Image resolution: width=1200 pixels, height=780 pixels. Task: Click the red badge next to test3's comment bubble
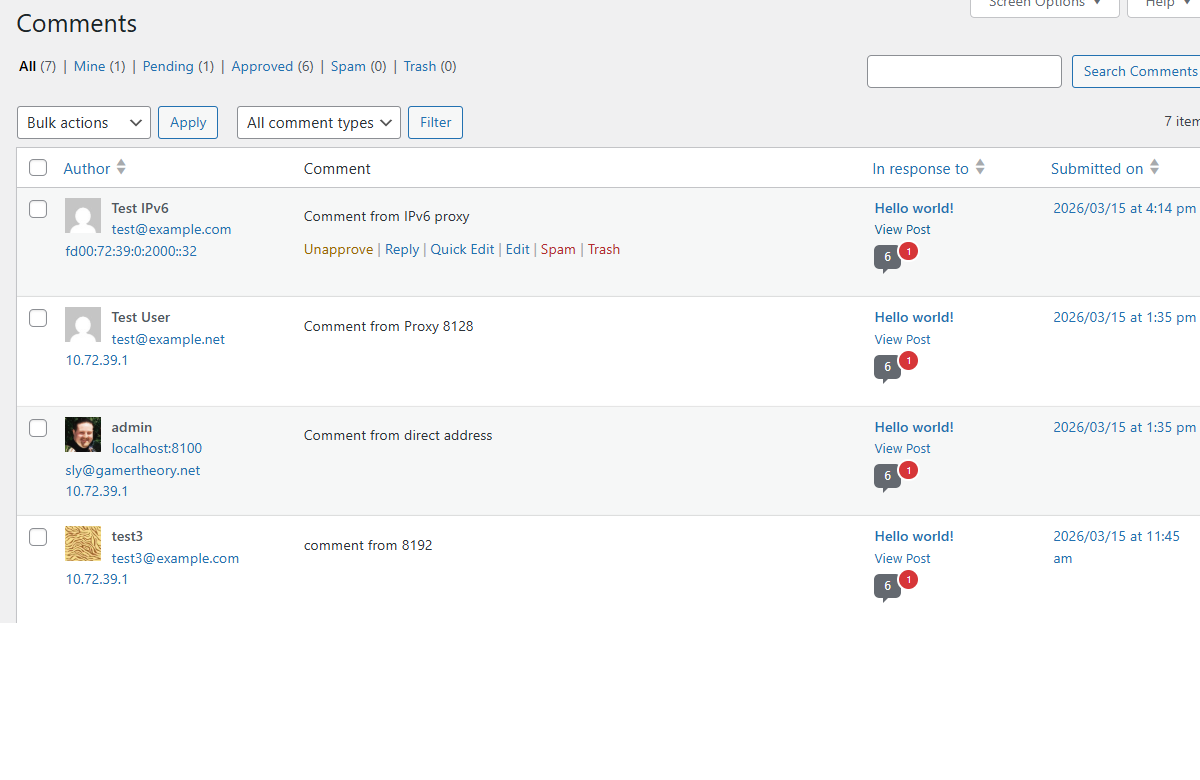[x=907, y=579]
